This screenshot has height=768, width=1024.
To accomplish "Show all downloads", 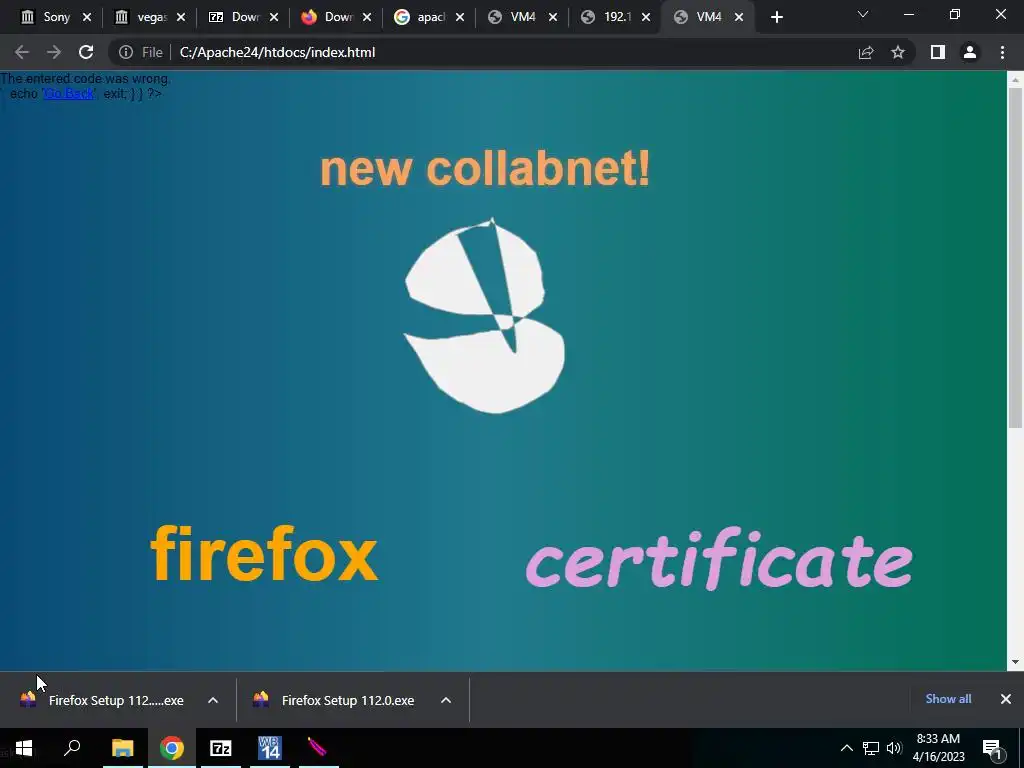I will click(948, 699).
